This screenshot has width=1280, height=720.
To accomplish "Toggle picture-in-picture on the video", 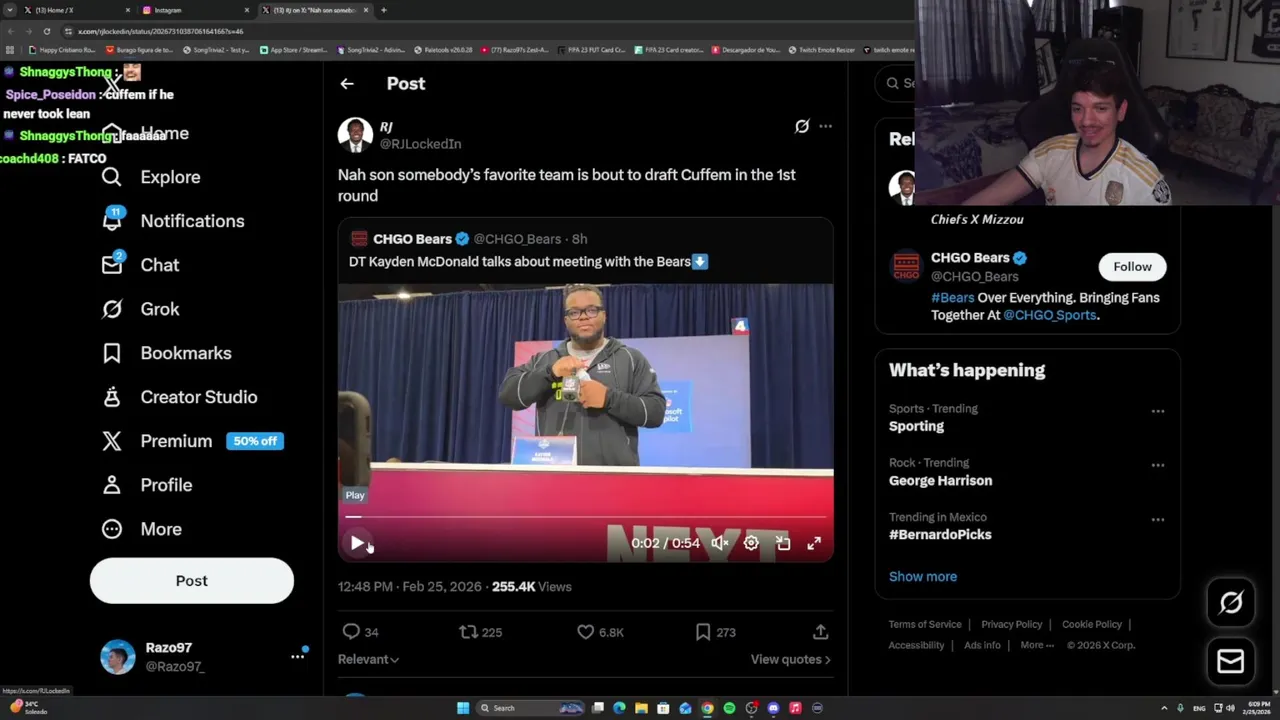I will pyautogui.click(x=783, y=543).
